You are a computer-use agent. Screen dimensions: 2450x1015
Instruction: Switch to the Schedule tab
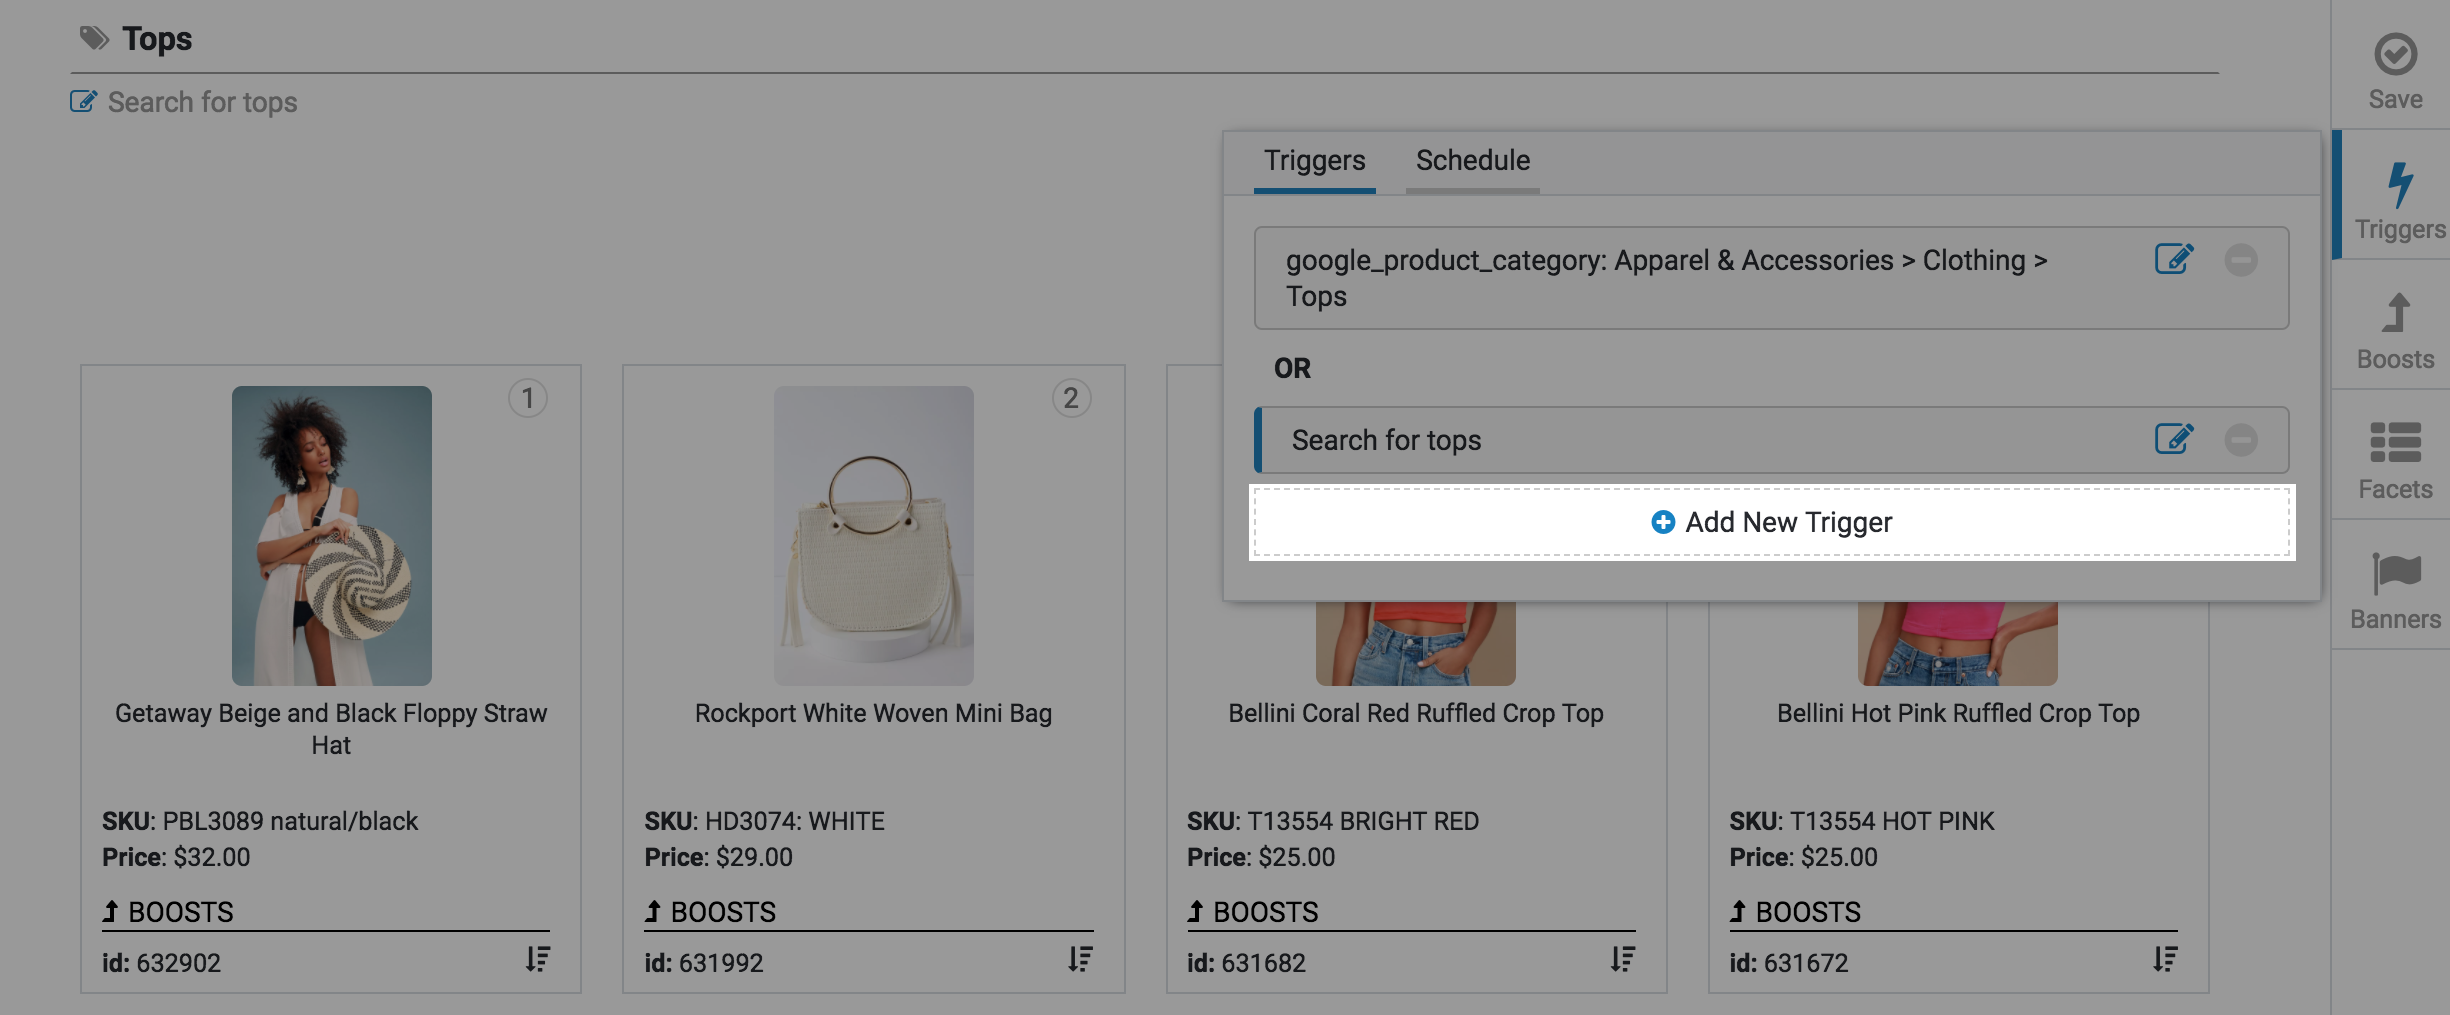point(1472,161)
